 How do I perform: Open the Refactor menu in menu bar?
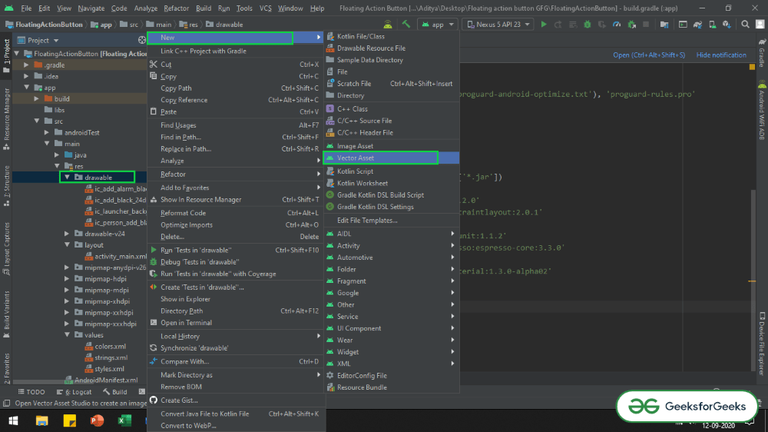(x=176, y=8)
